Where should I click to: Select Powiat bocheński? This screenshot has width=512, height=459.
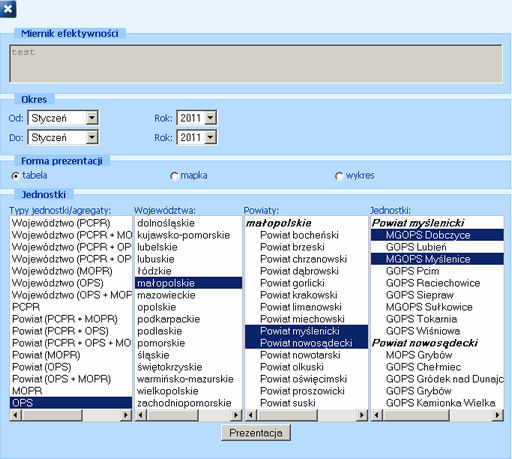tap(306, 235)
